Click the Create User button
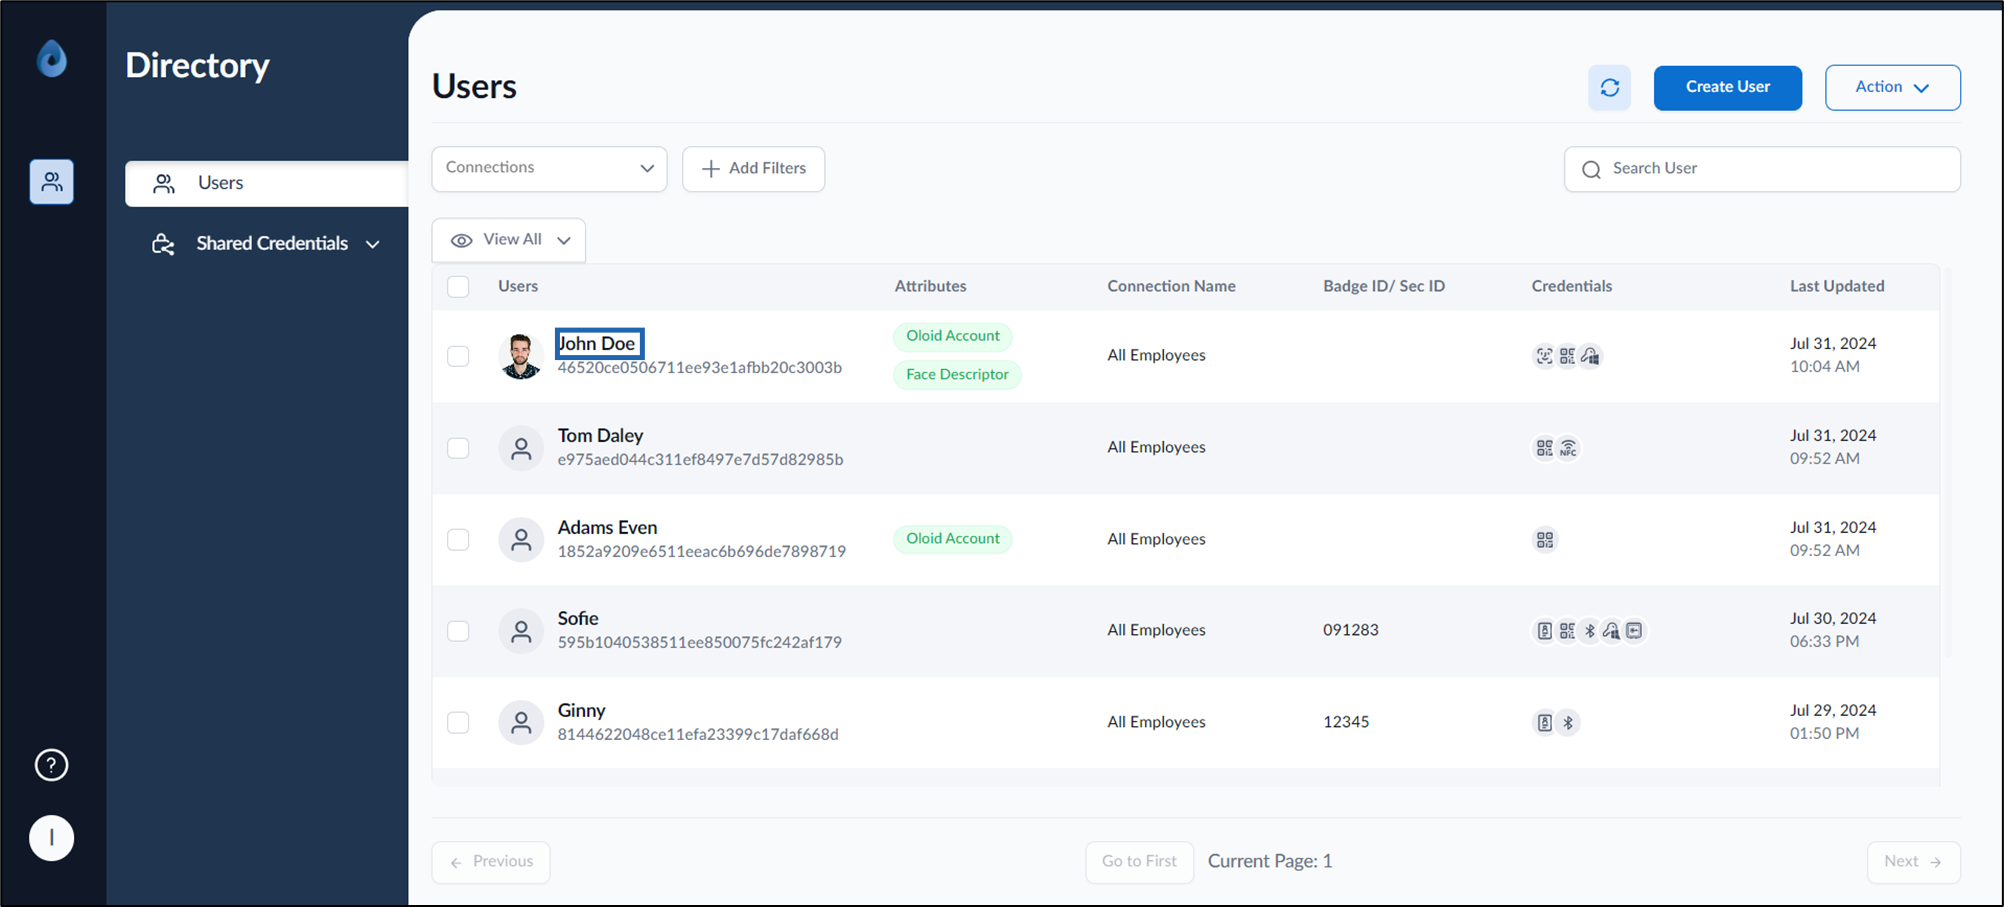 [1727, 88]
